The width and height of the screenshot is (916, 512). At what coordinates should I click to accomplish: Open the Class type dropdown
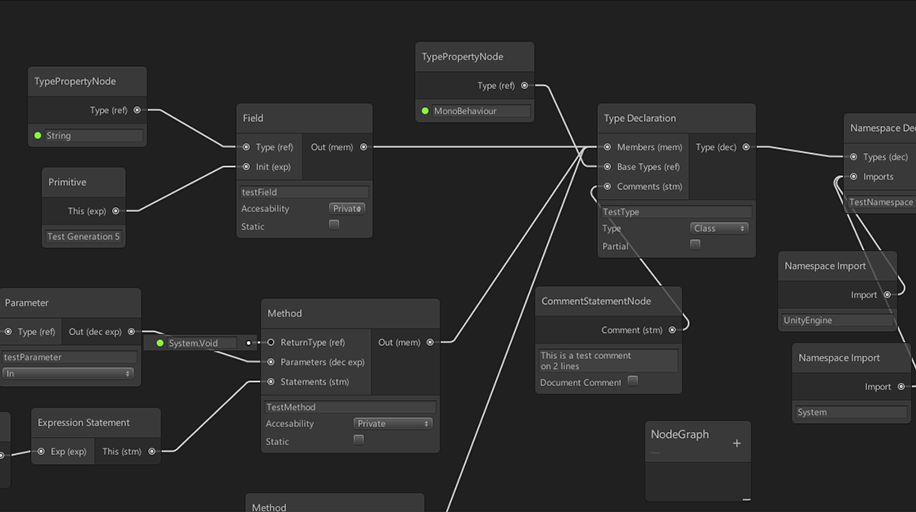point(719,228)
